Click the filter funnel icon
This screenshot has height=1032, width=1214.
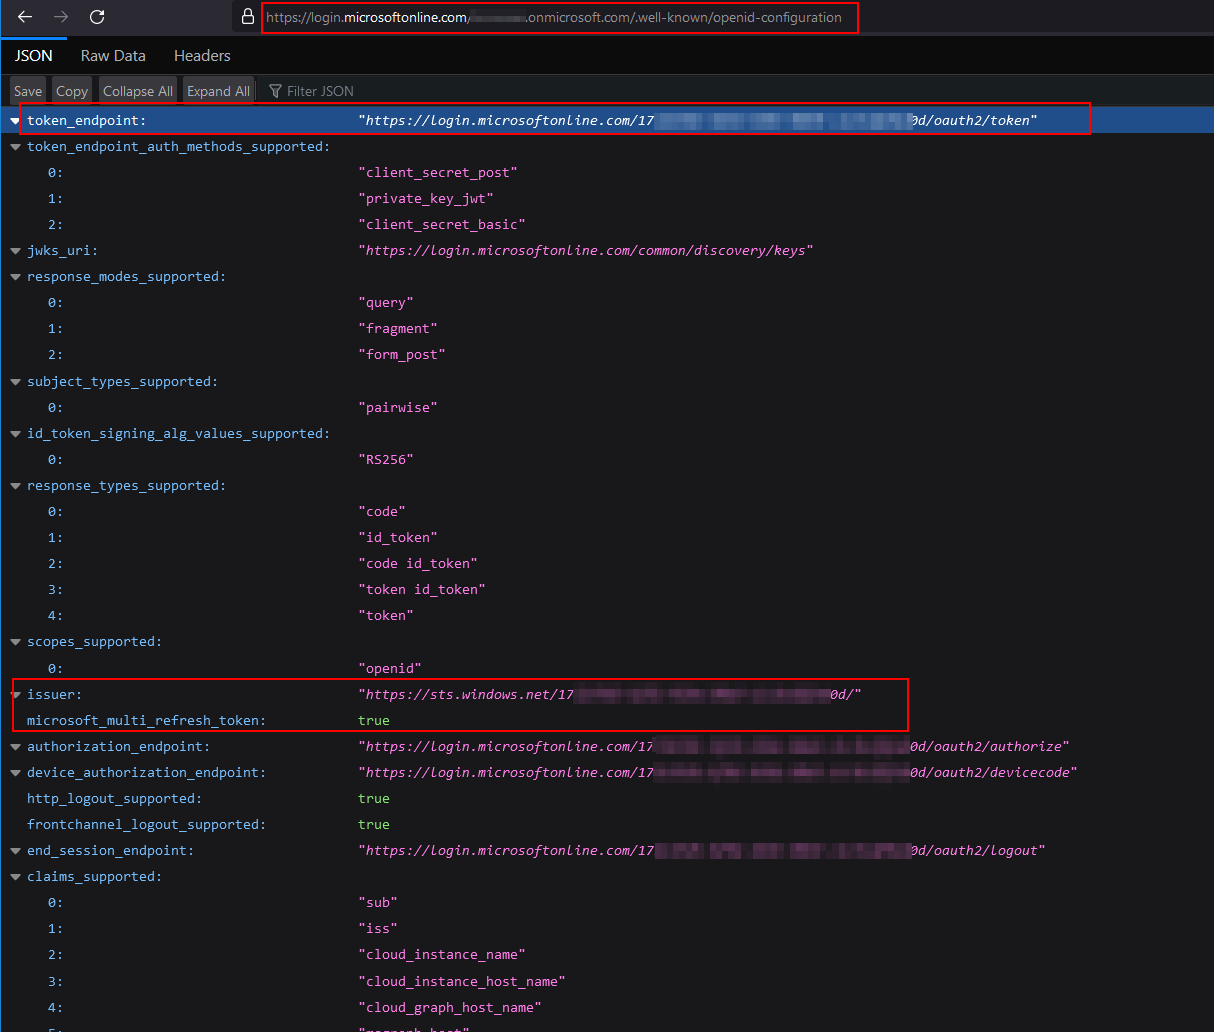click(x=275, y=91)
